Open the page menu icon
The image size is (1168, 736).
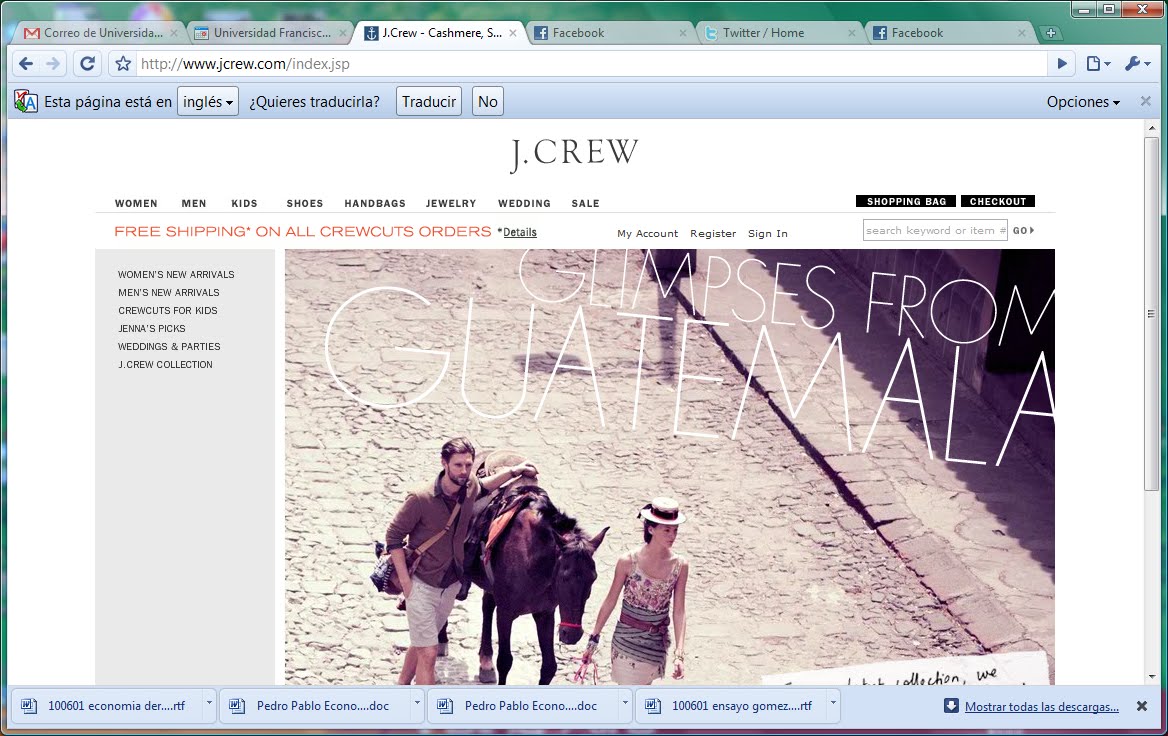1098,64
